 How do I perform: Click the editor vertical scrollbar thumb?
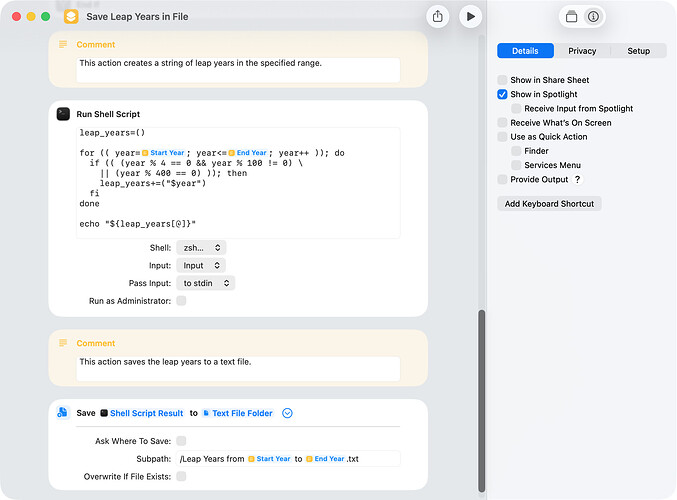click(481, 401)
